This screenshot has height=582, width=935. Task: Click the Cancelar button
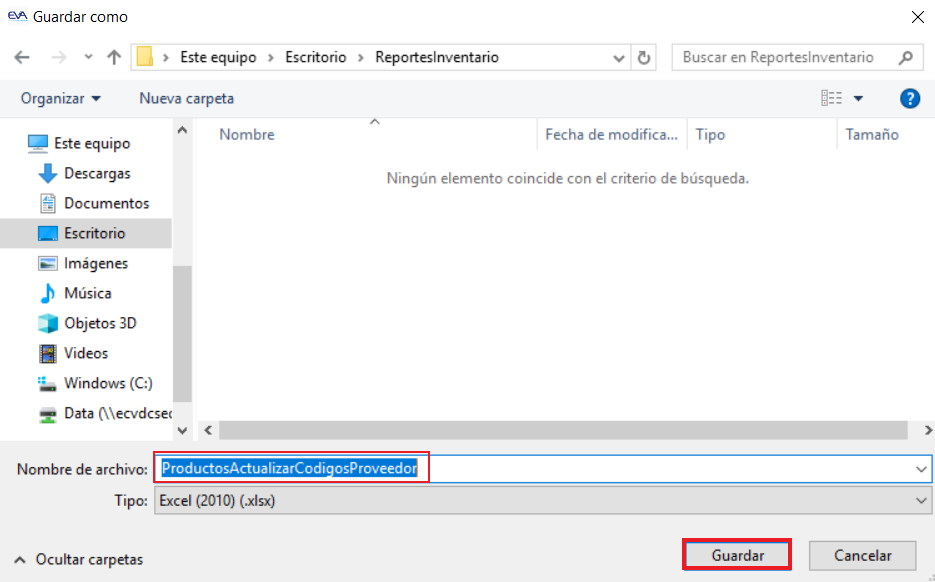pyautogui.click(x=862, y=555)
